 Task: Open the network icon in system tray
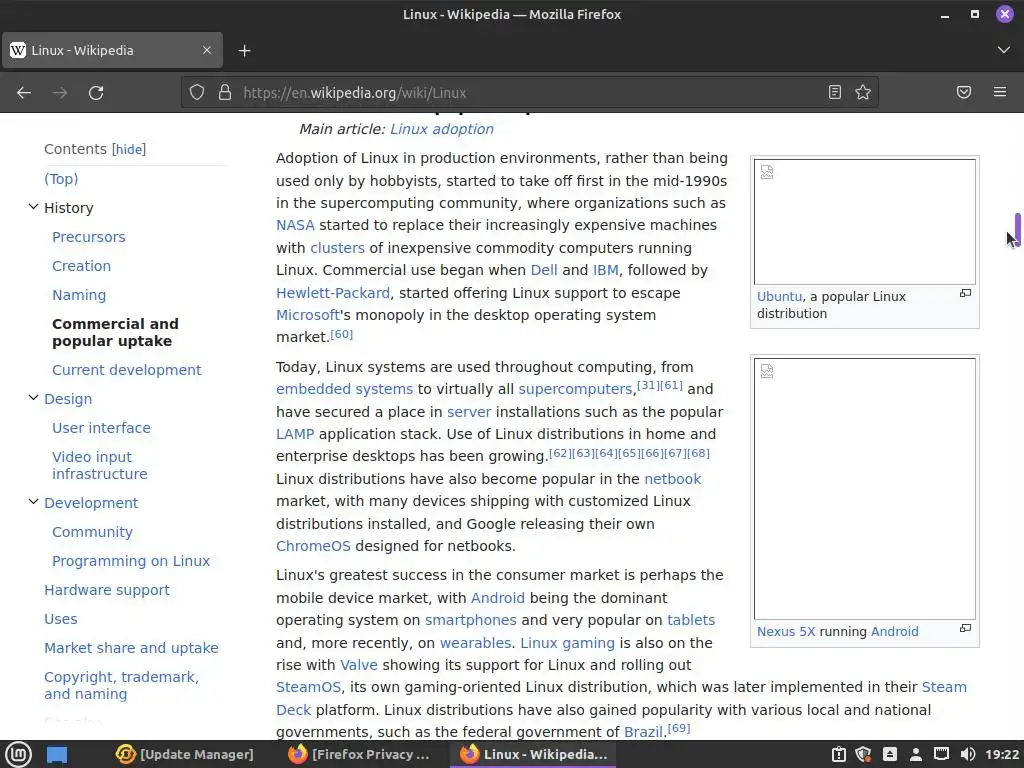click(941, 754)
